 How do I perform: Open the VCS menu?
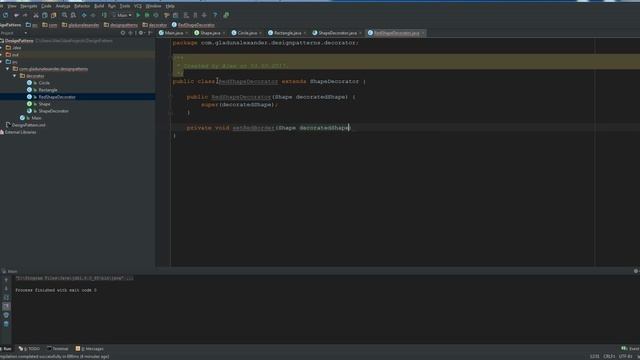138,6
